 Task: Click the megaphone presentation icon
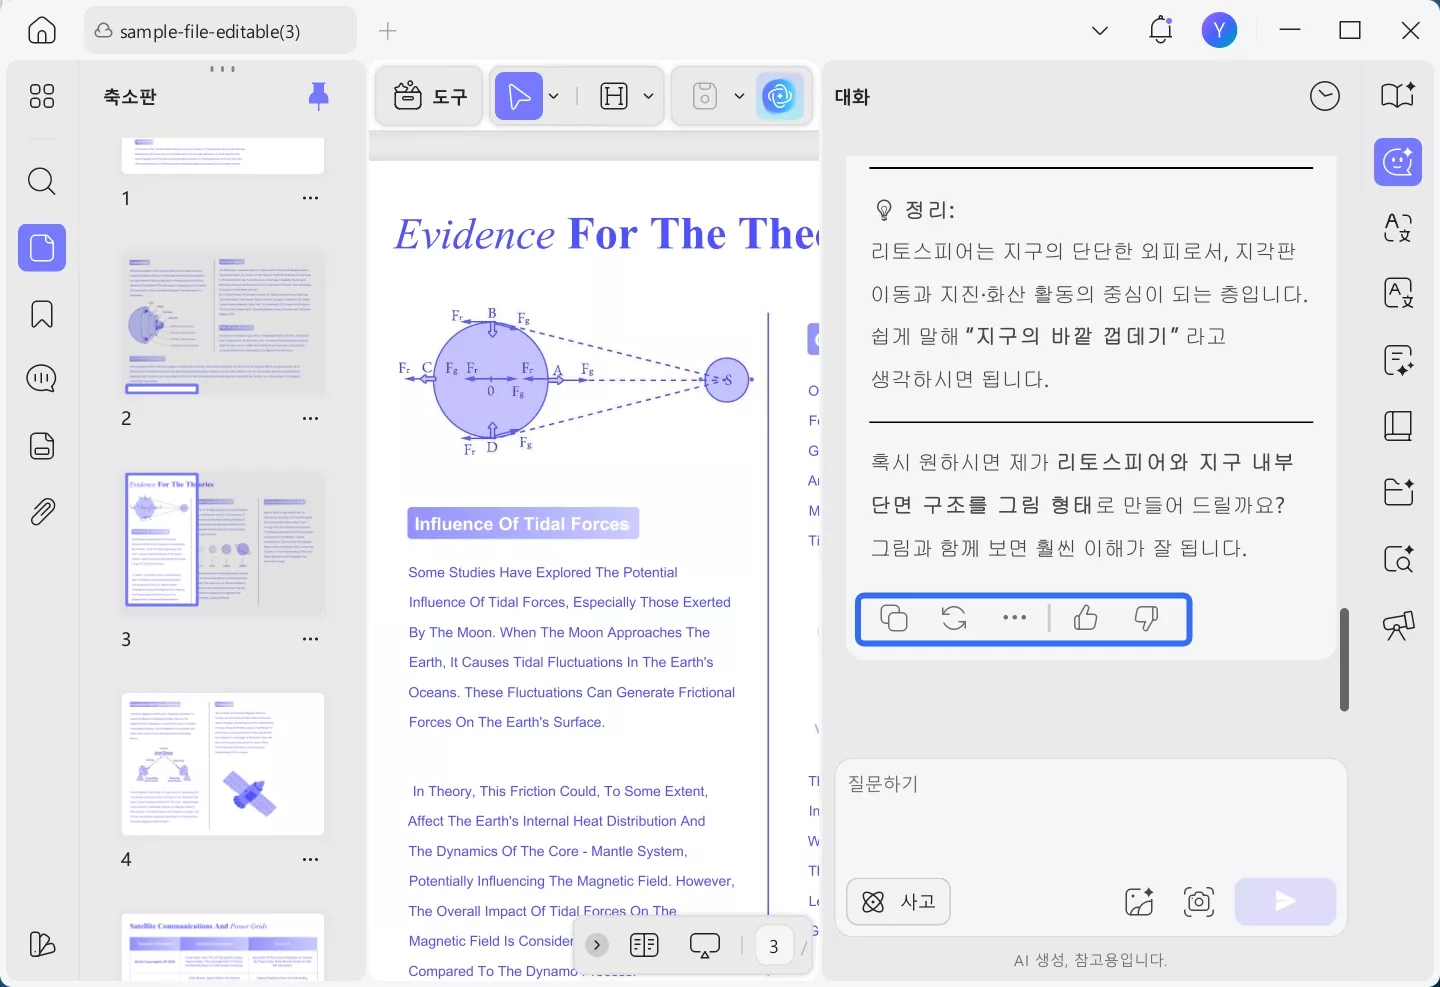[x=1398, y=626]
